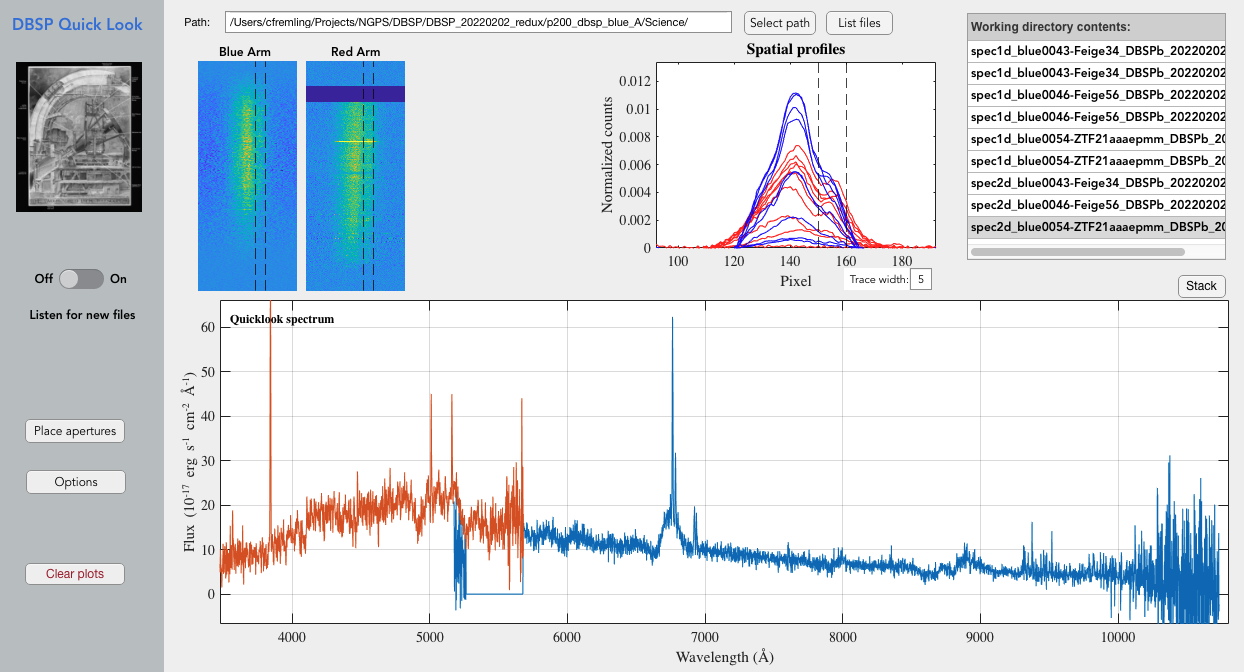Select the highlighted spec2d_blue0054-ZTF21aaaepmm file
Viewport: 1244px width, 672px height.
coord(1096,227)
